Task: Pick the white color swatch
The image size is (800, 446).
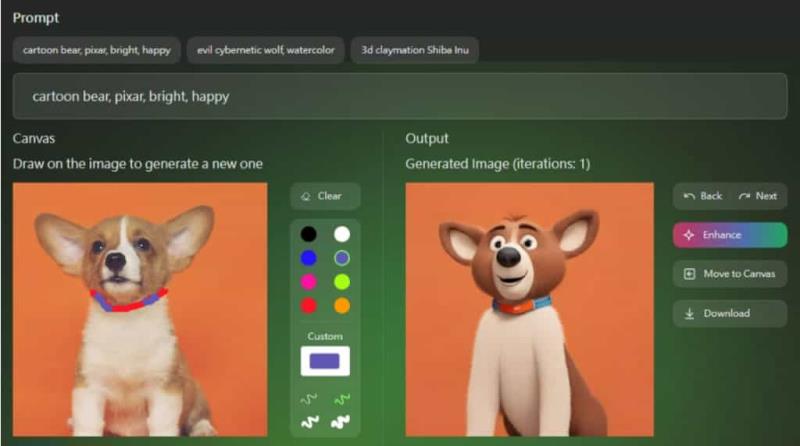Action: coord(342,234)
